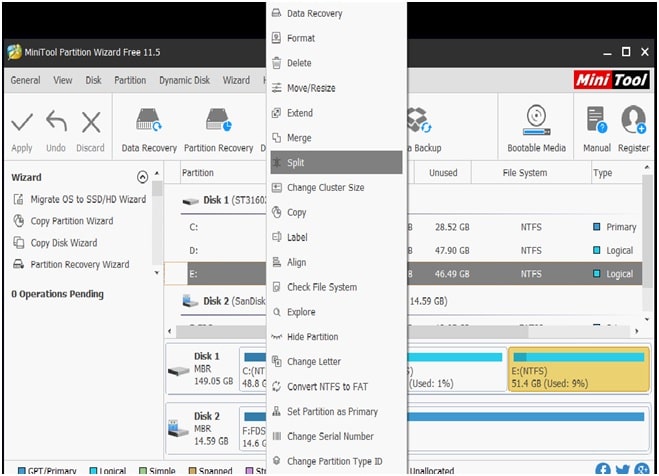Click the Partition column header

pos(198,173)
